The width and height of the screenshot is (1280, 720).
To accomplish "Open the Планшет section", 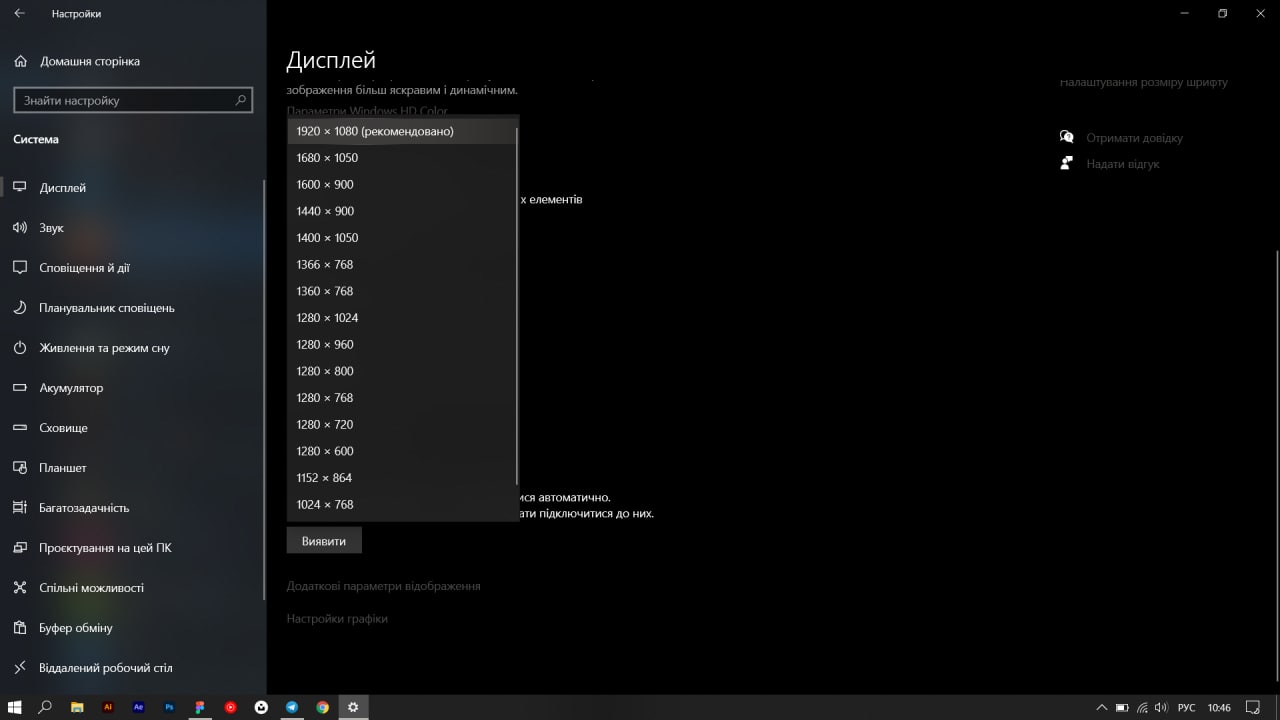I will pos(133,468).
